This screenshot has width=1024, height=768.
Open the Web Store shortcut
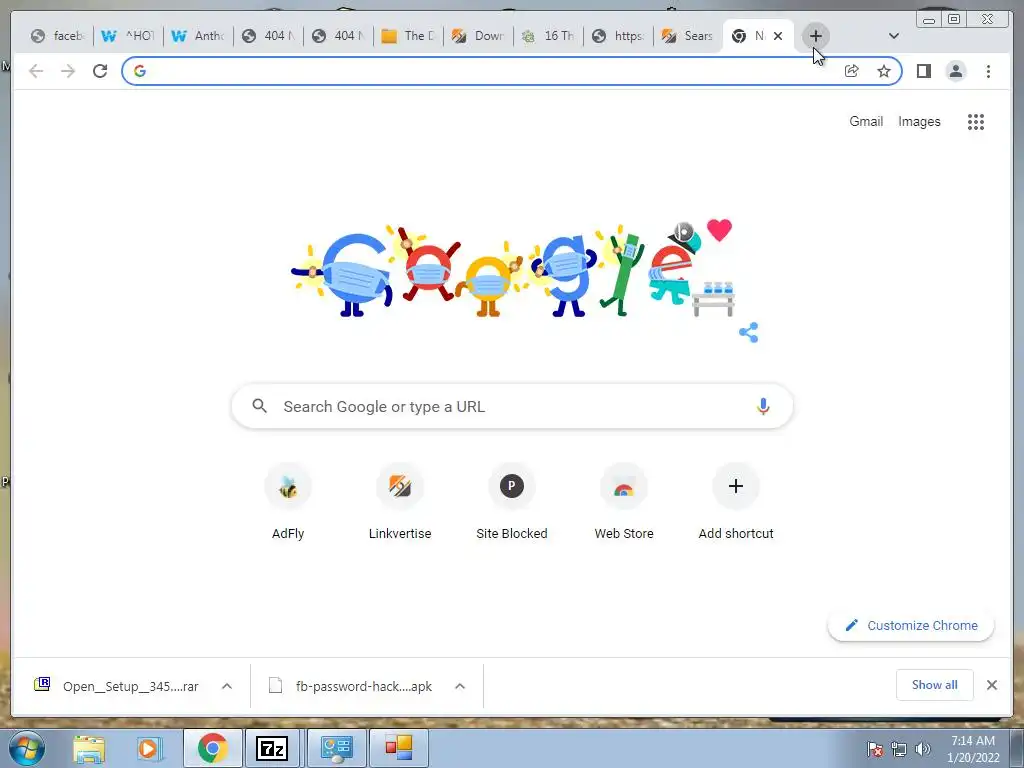pyautogui.click(x=624, y=501)
